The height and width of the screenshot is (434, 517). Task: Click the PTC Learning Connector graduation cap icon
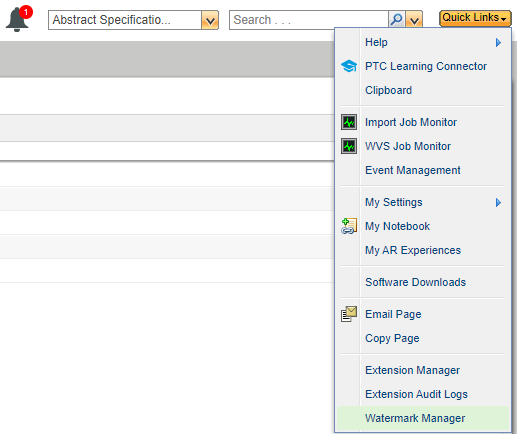click(349, 66)
